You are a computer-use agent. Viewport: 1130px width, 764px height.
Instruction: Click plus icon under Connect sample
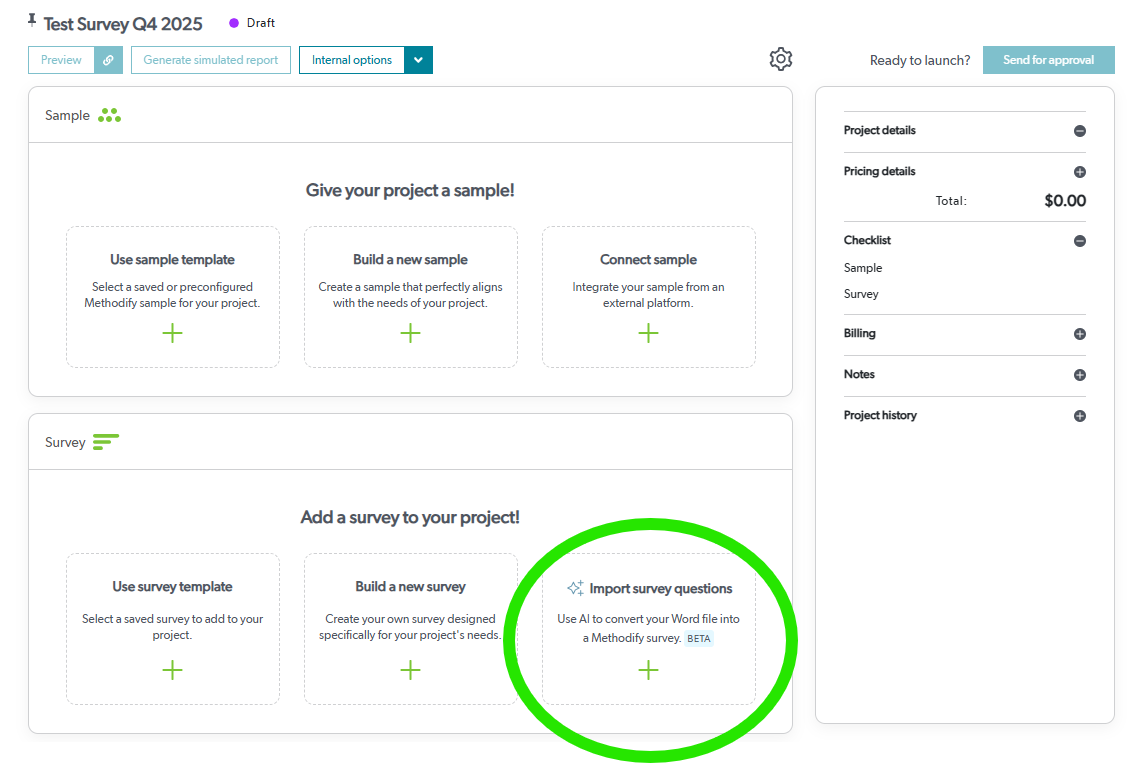click(648, 333)
